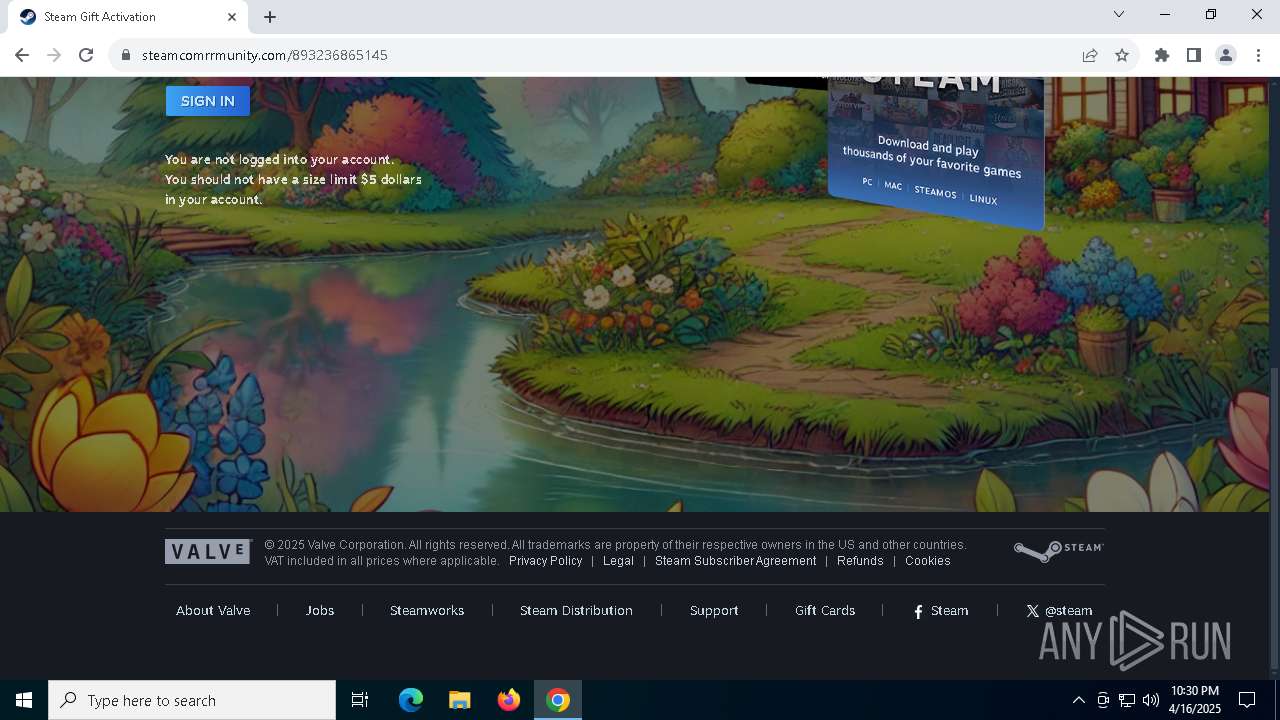Open a new tab with plus icon
The width and height of the screenshot is (1280, 720).
(x=270, y=17)
